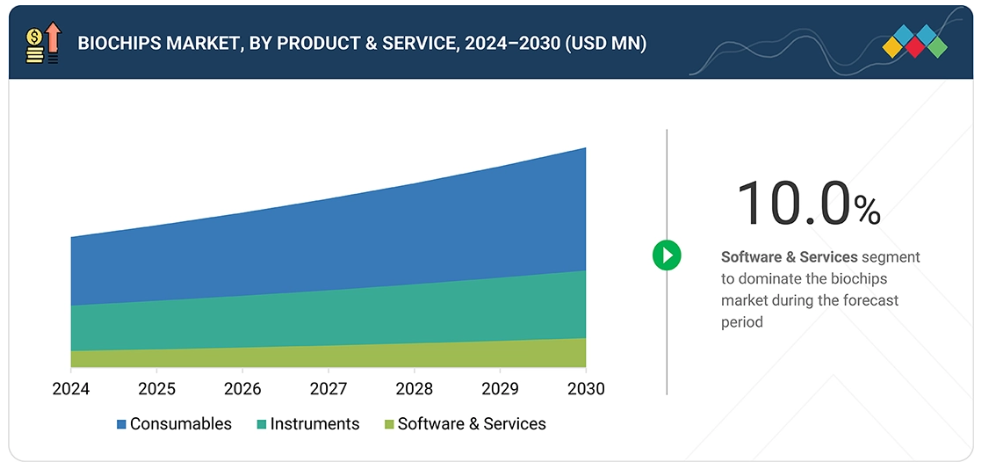981x464 pixels.
Task: Click the 10.0% statistic text
Action: click(808, 204)
